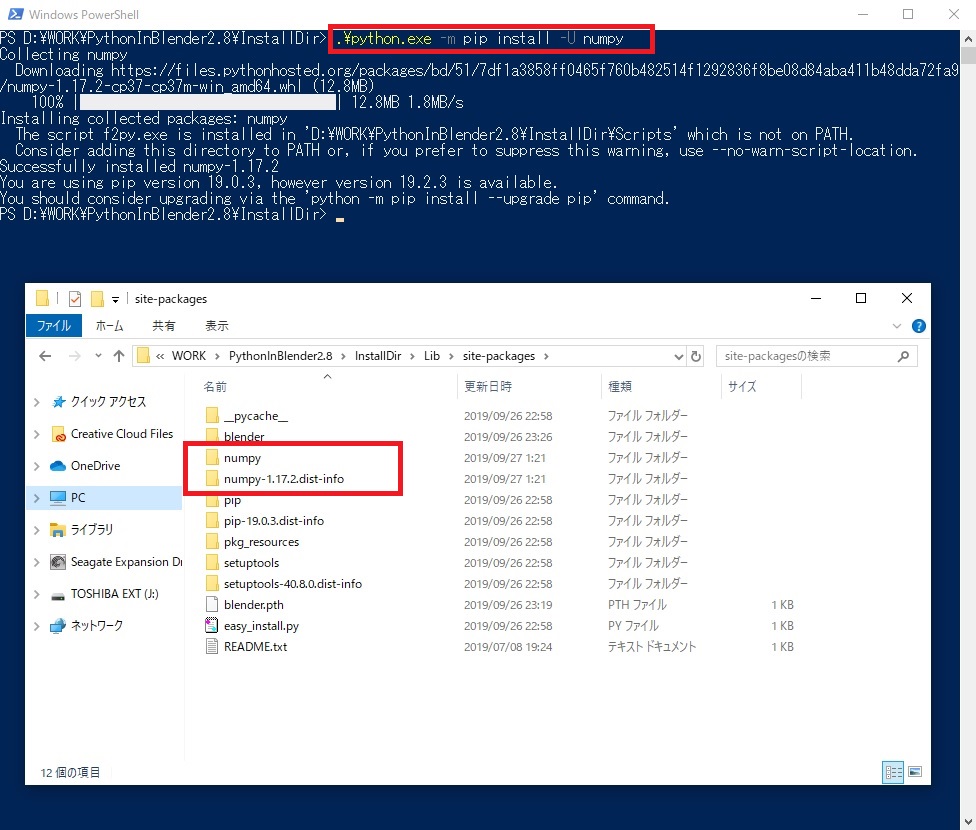The height and width of the screenshot is (830, 976).
Task: Select the easy_install.py file
Action: [261, 626]
